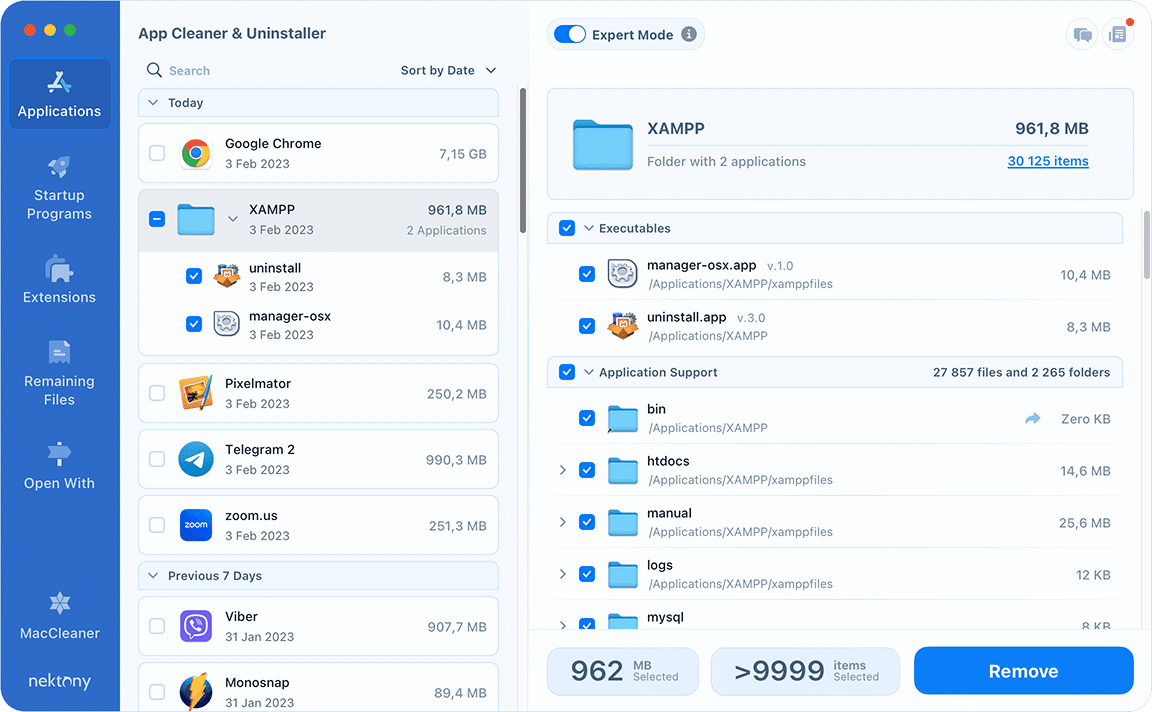The height and width of the screenshot is (712, 1152).
Task: Turn off the Expert Mode switch
Action: click(569, 34)
